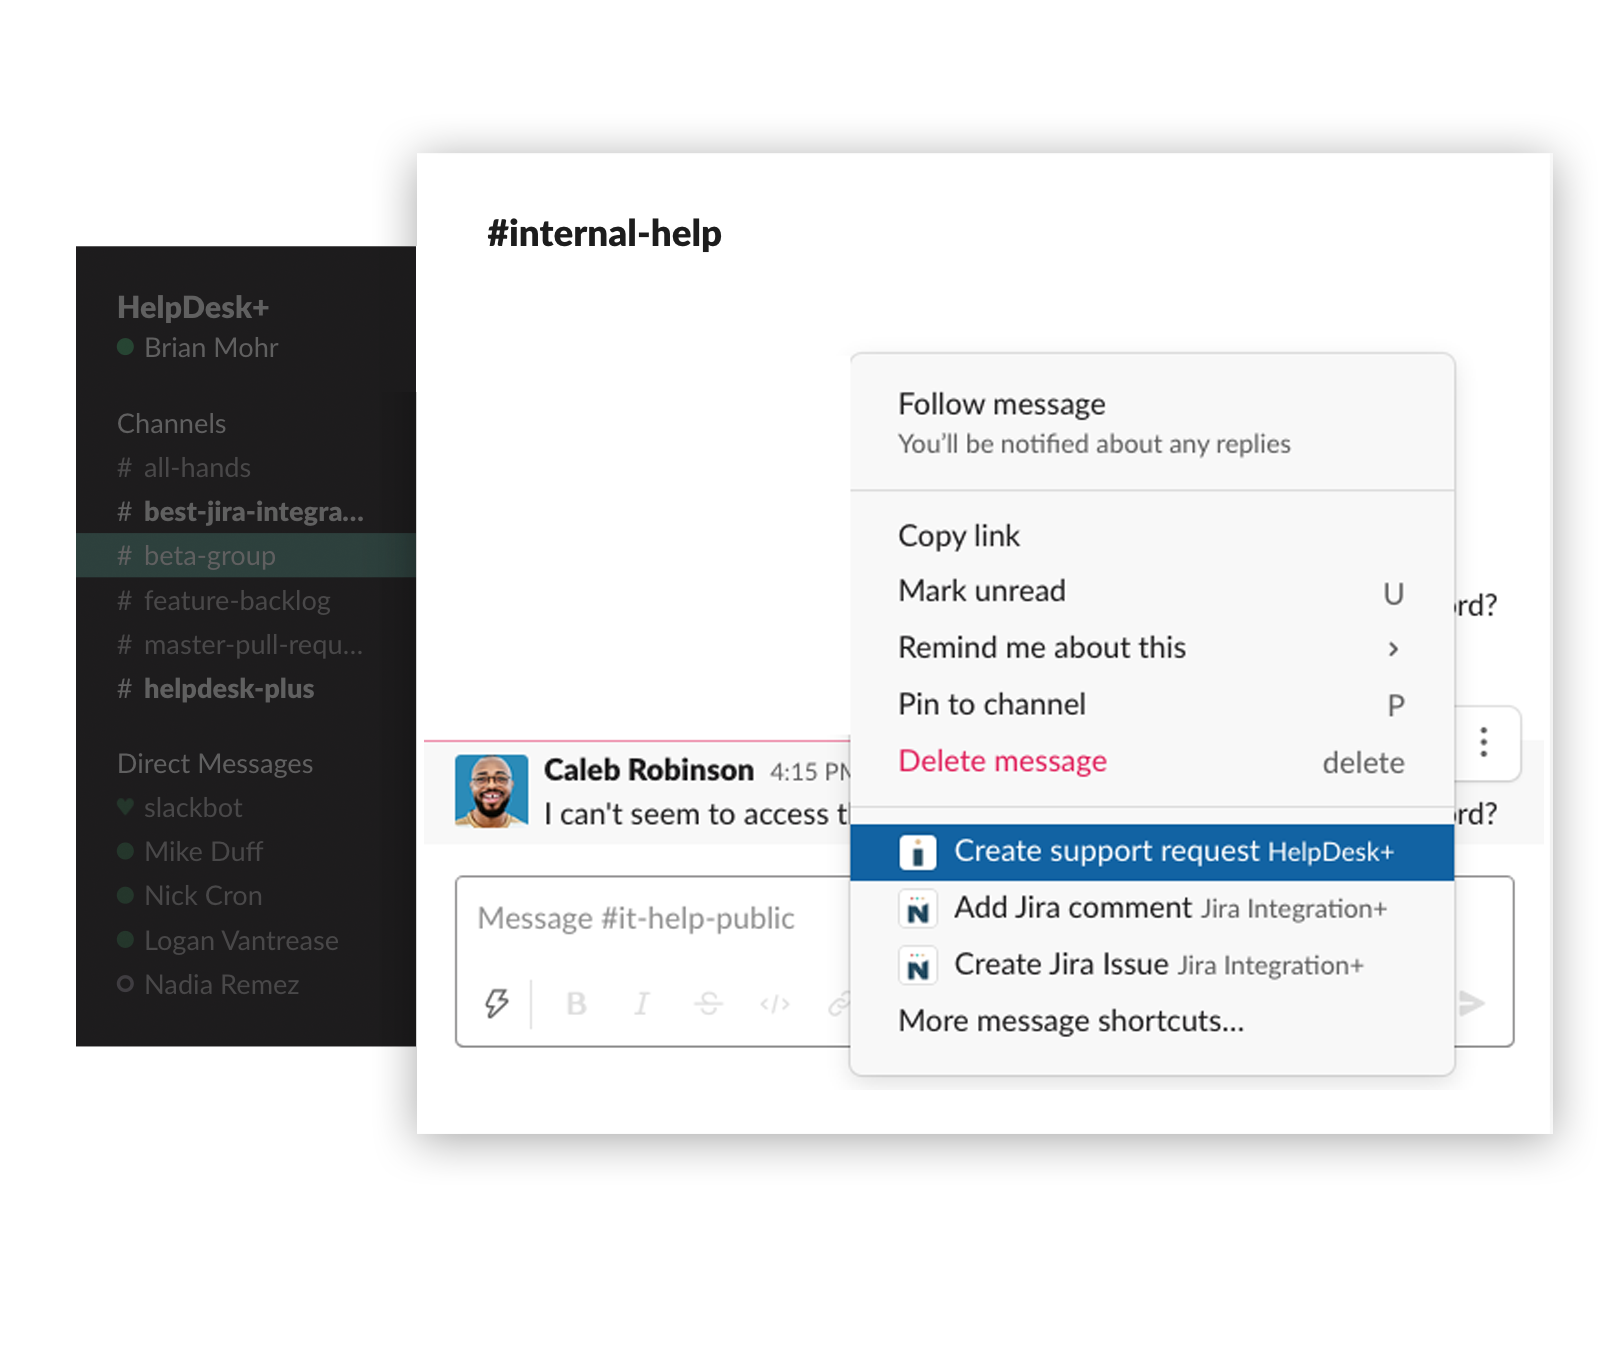Open the master-pull-requ… channel
This screenshot has width=1614, height=1370.
pyautogui.click(x=246, y=645)
